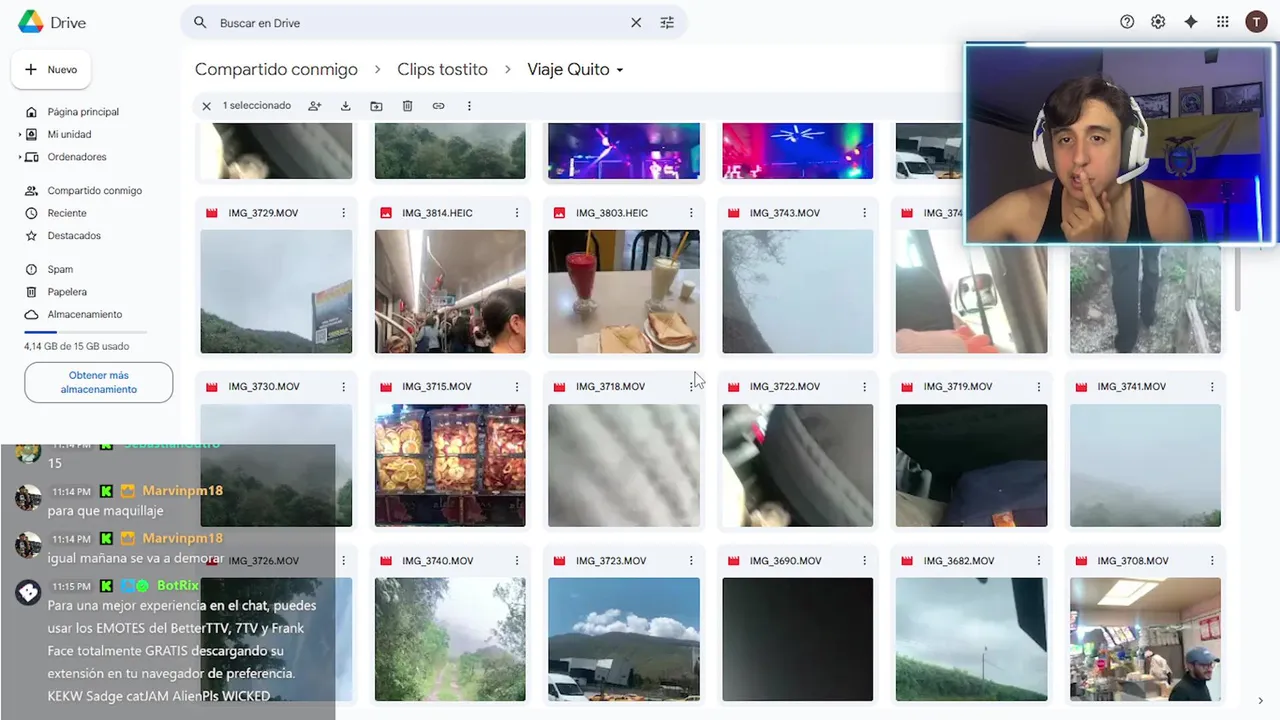Open more options for IMG_3719.MOV
The image size is (1280, 720).
coord(1039,387)
